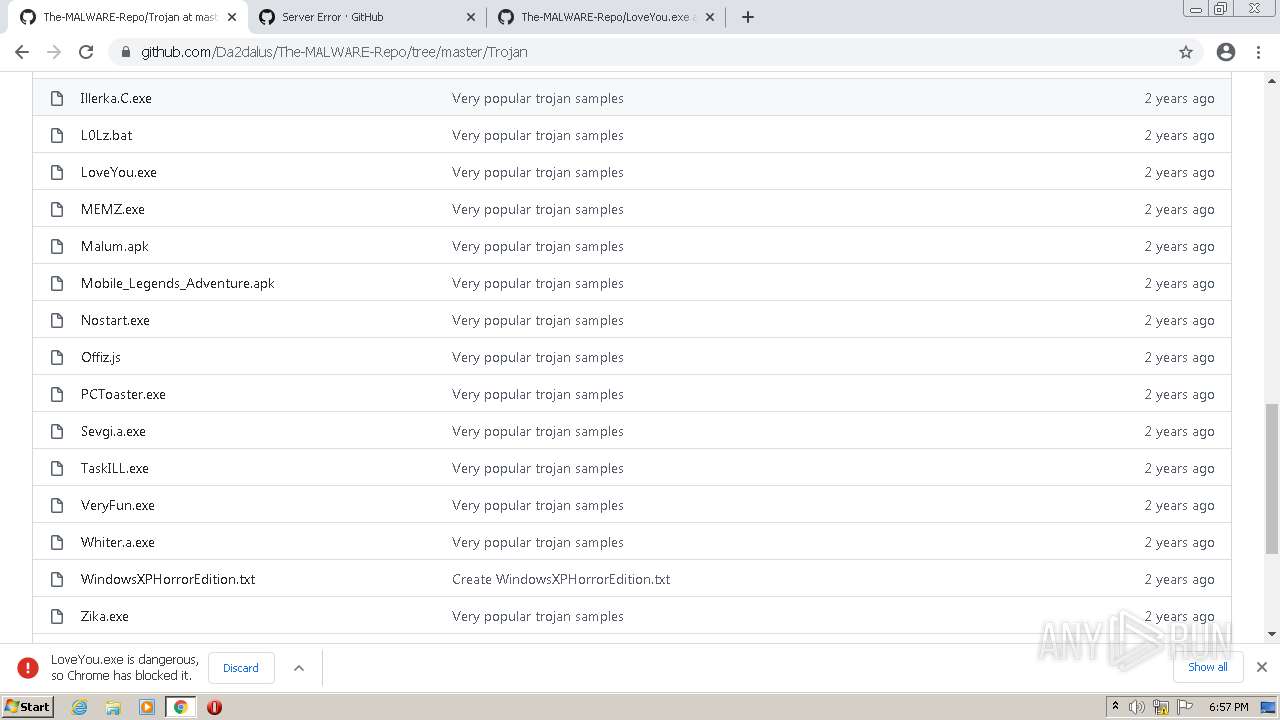
Task: Open commit 'Create WindowsXPHorrorEdition.txt' link
Action: [x=561, y=579]
